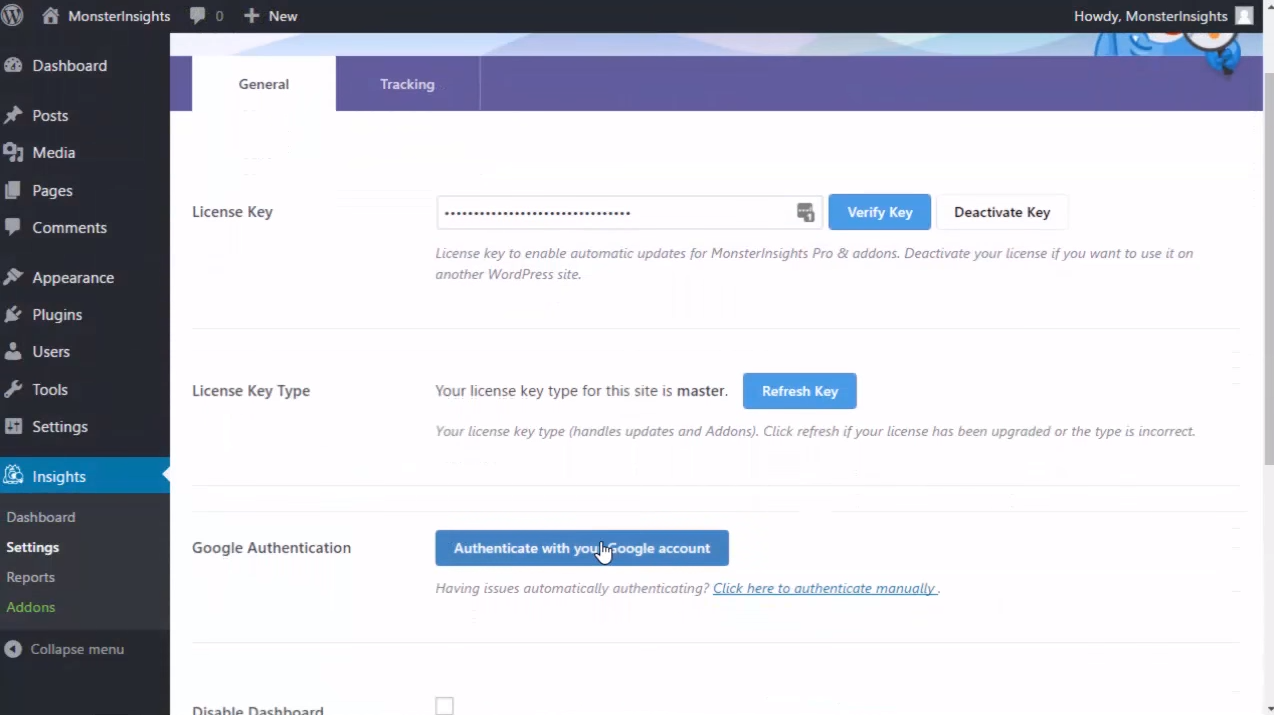Click the Comments bubble icon in sidebar

[13, 227]
